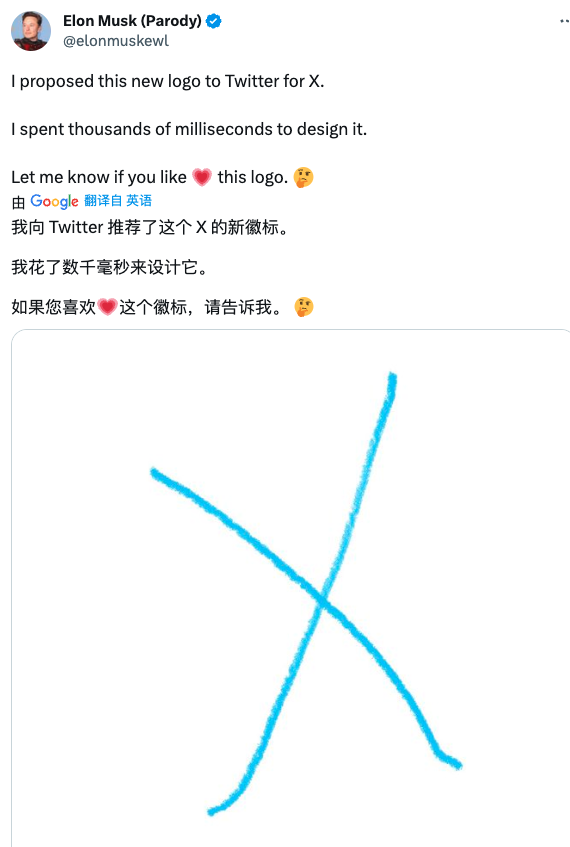Click the crossing point of the blue X drawing
The width and height of the screenshot is (570, 847).
pos(323,601)
